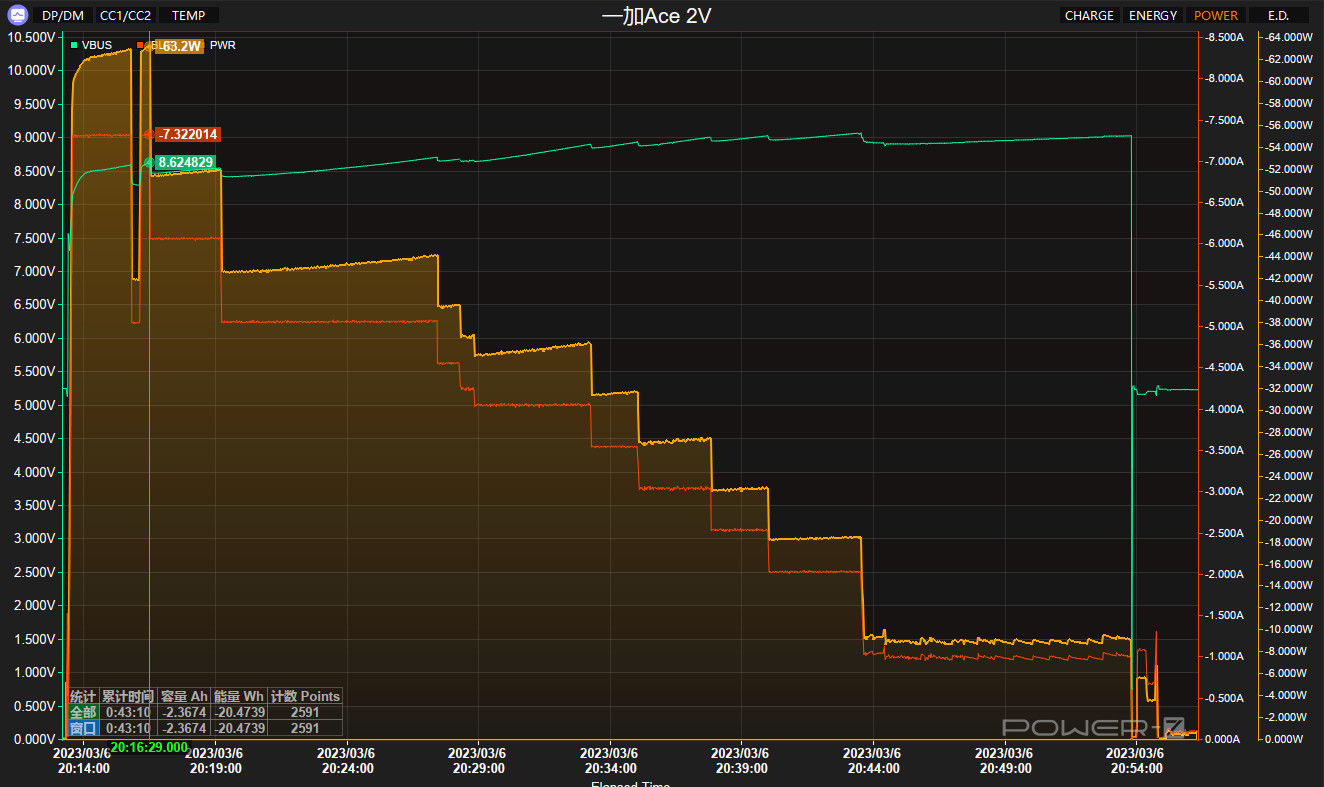Image resolution: width=1324 pixels, height=787 pixels.
Task: Select the green 全部 statistics row header
Action: [83, 712]
